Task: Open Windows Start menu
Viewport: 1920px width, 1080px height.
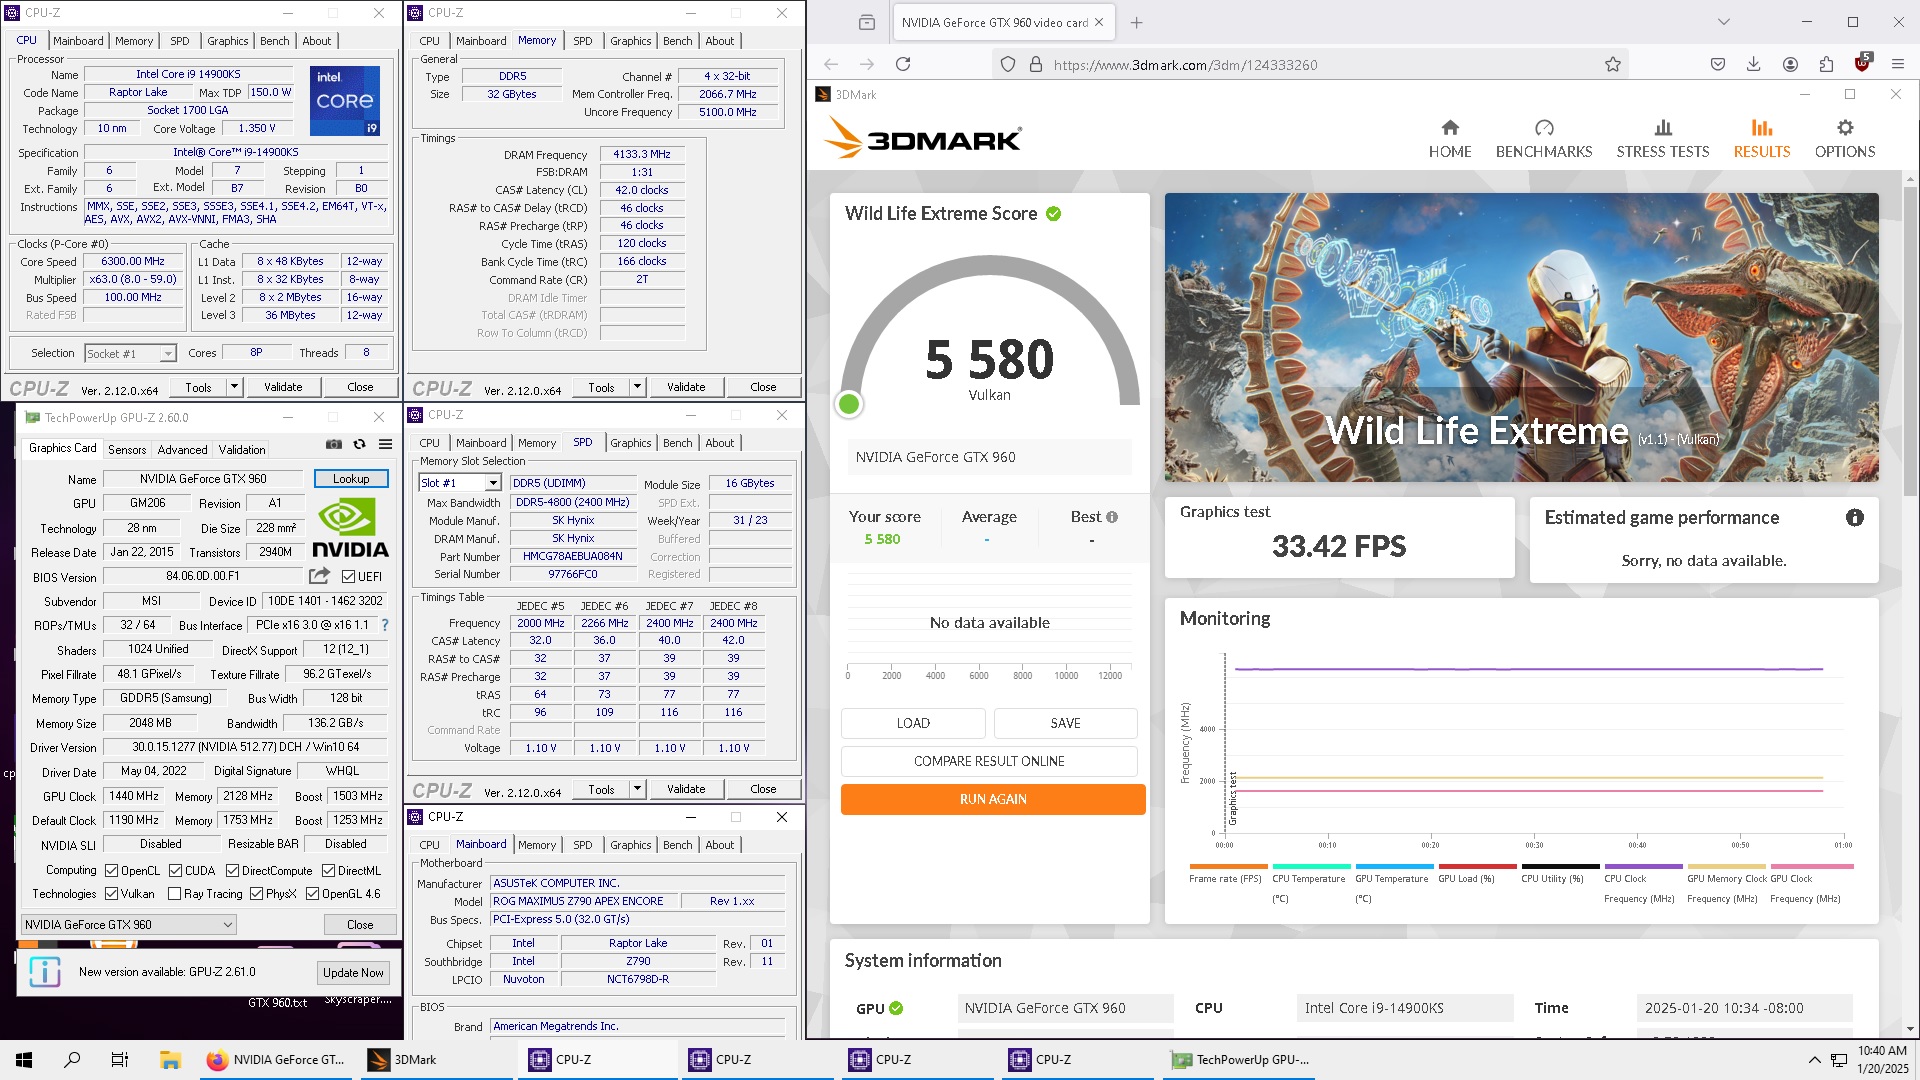Action: (24, 1060)
